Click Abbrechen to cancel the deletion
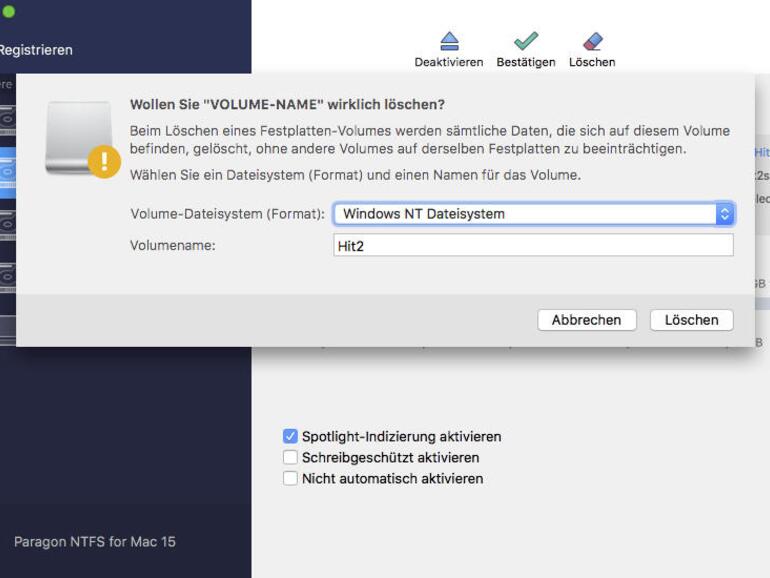Viewport: 770px width, 578px height. pos(587,320)
